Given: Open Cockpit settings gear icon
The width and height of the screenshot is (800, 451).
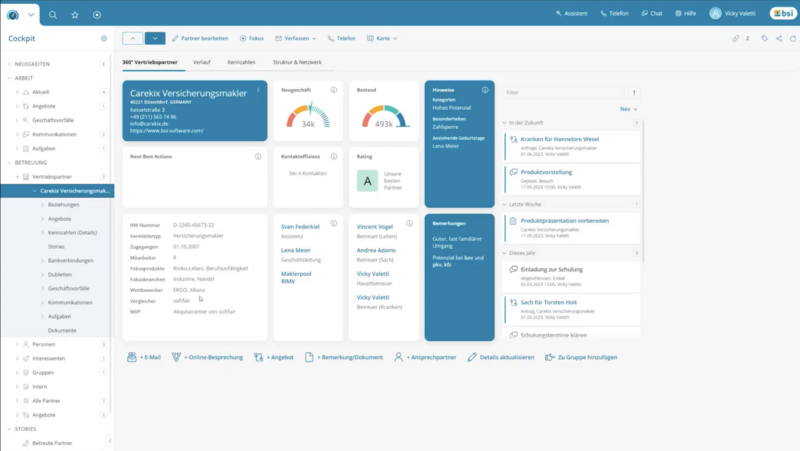Looking at the screenshot, I should pyautogui.click(x=104, y=39).
